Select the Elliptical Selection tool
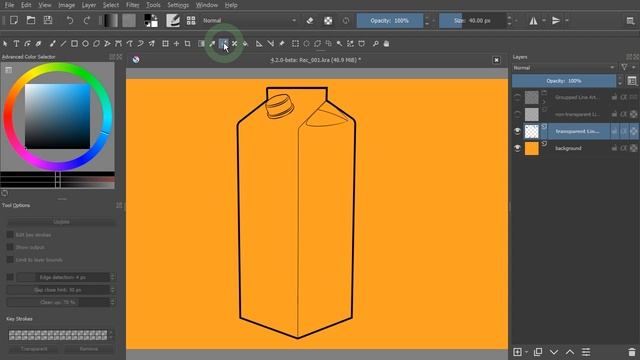Viewport: 640px width, 360px height. click(306, 44)
